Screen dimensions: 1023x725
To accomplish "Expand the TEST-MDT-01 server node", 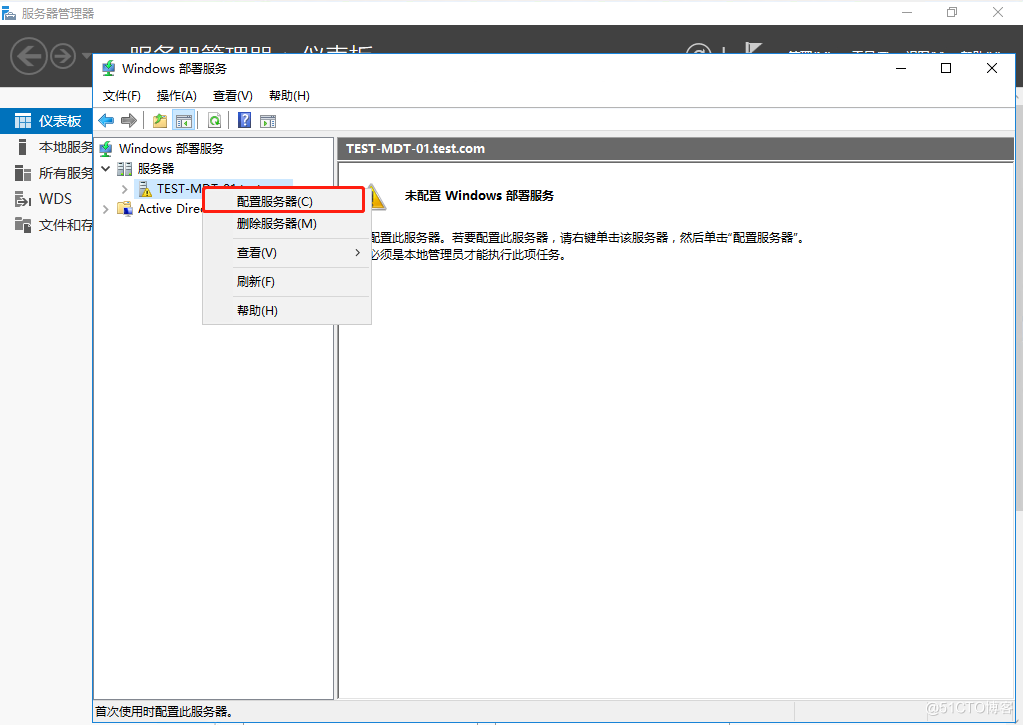I will click(125, 189).
